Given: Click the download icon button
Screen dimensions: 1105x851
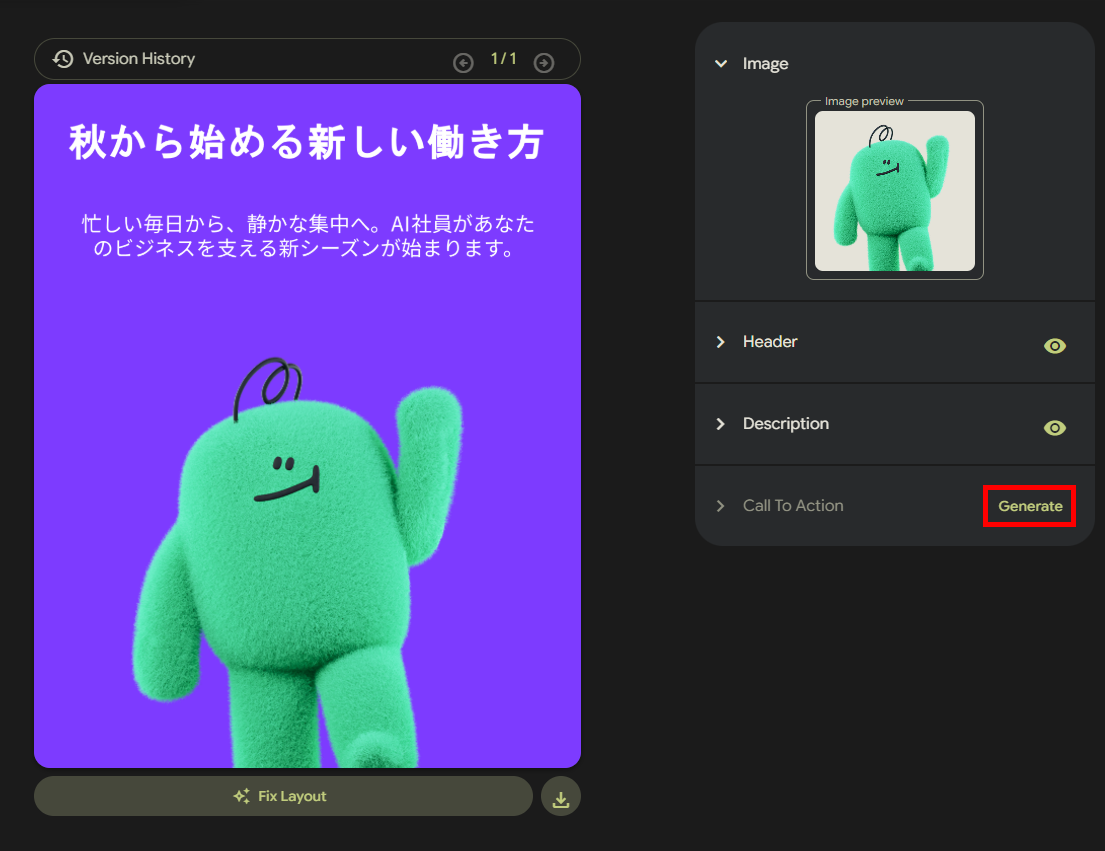Looking at the screenshot, I should point(561,797).
